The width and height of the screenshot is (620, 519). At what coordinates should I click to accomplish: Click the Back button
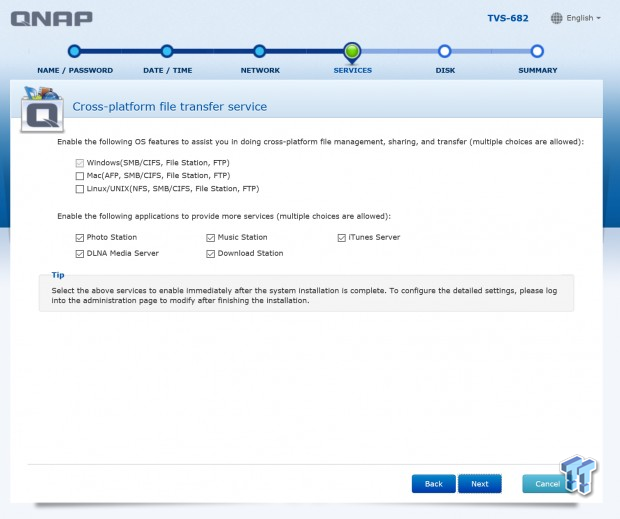433,484
